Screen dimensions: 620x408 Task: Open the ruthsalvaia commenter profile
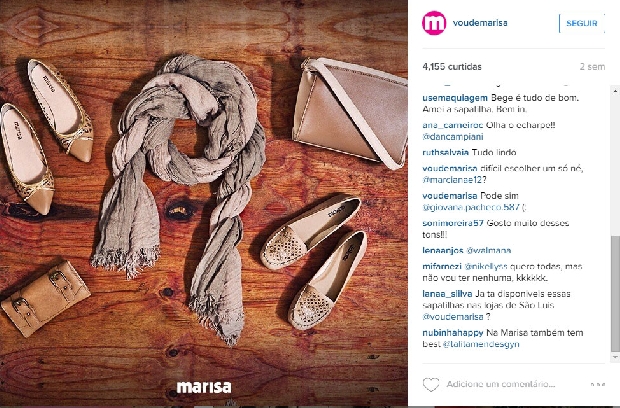[446, 152]
